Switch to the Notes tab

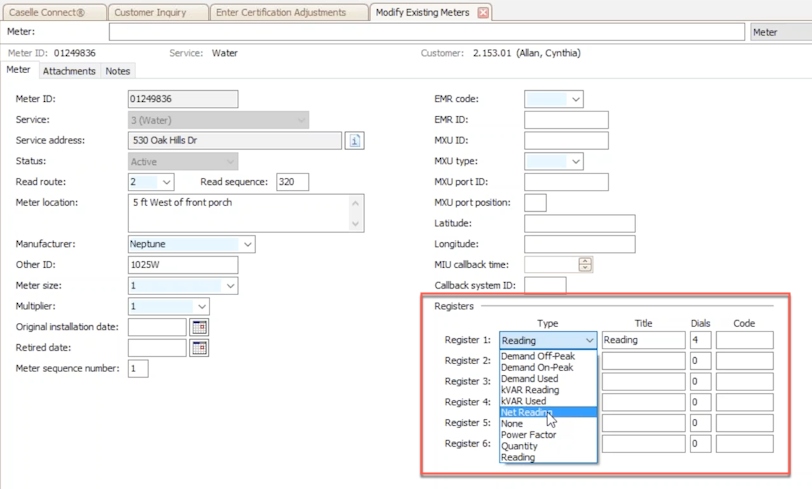tap(118, 71)
